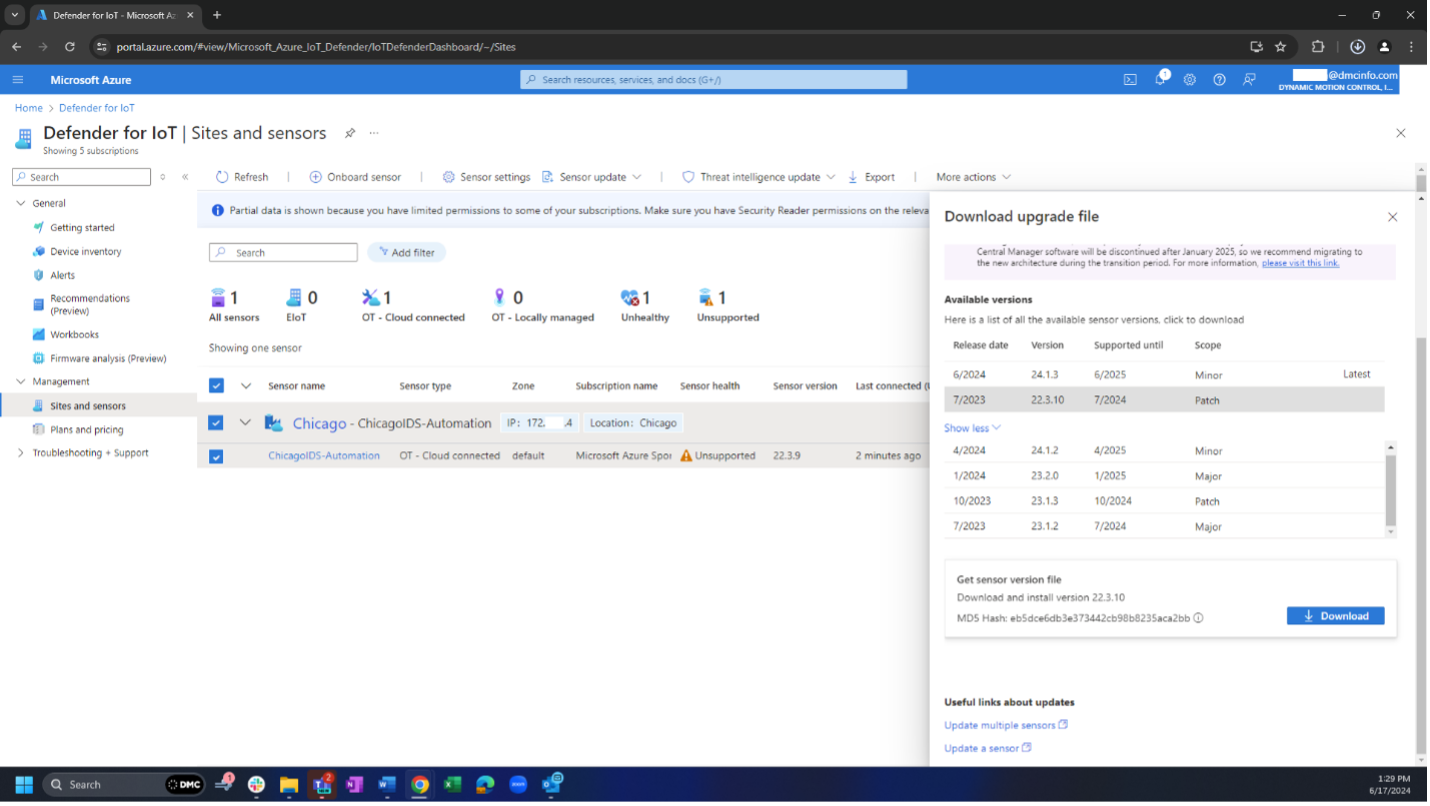Open Device inventory in the sidebar
The height and width of the screenshot is (806, 1430).
pyautogui.click(x=86, y=252)
